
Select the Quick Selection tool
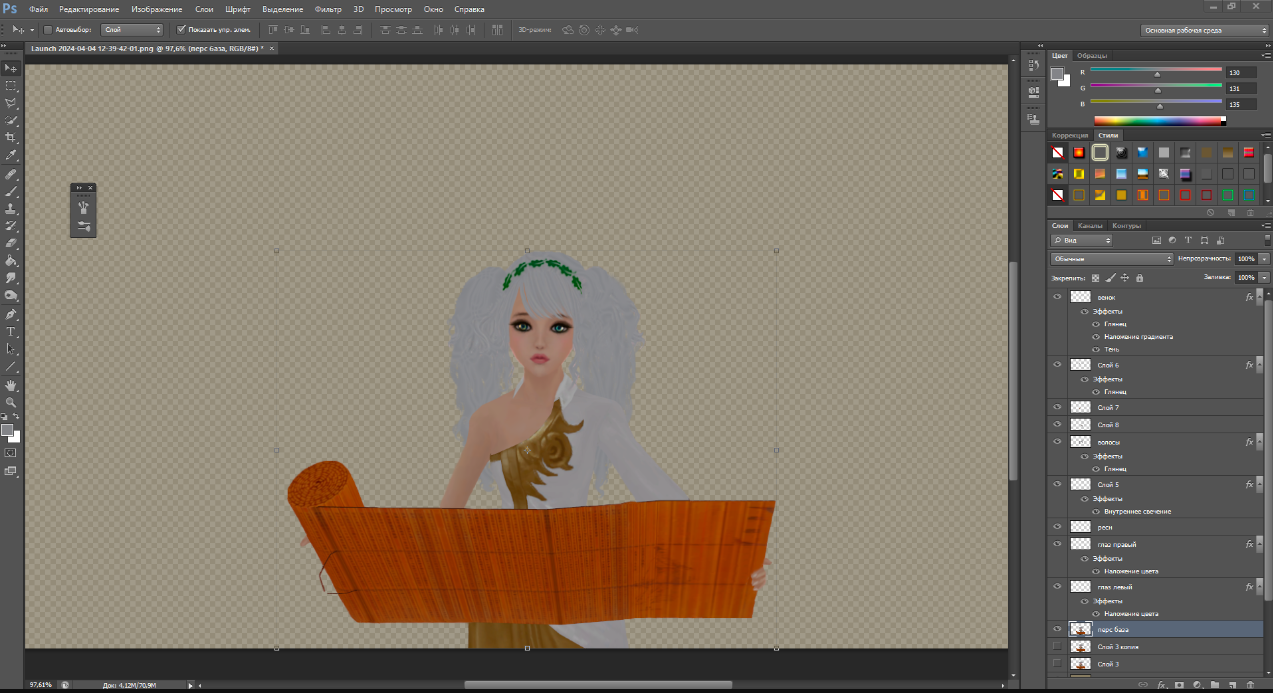pyautogui.click(x=11, y=120)
